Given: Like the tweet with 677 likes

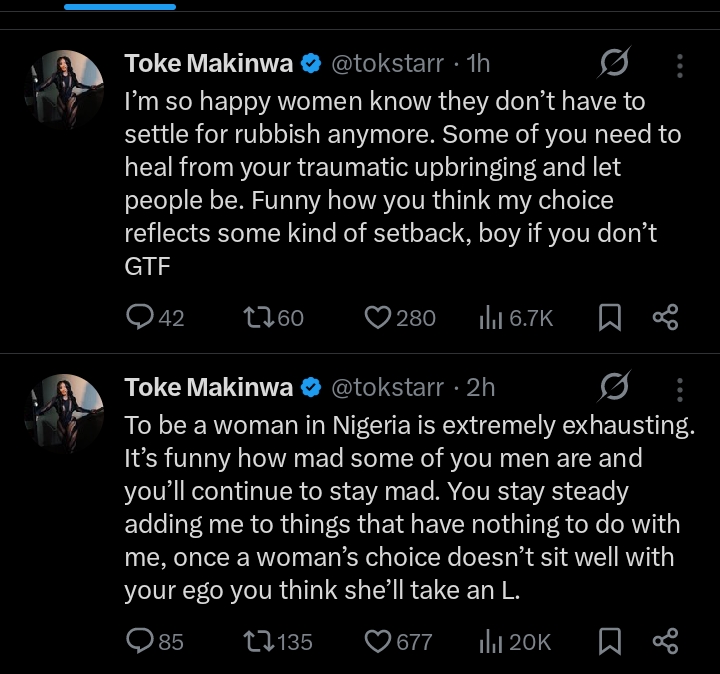Looking at the screenshot, I should [x=377, y=641].
